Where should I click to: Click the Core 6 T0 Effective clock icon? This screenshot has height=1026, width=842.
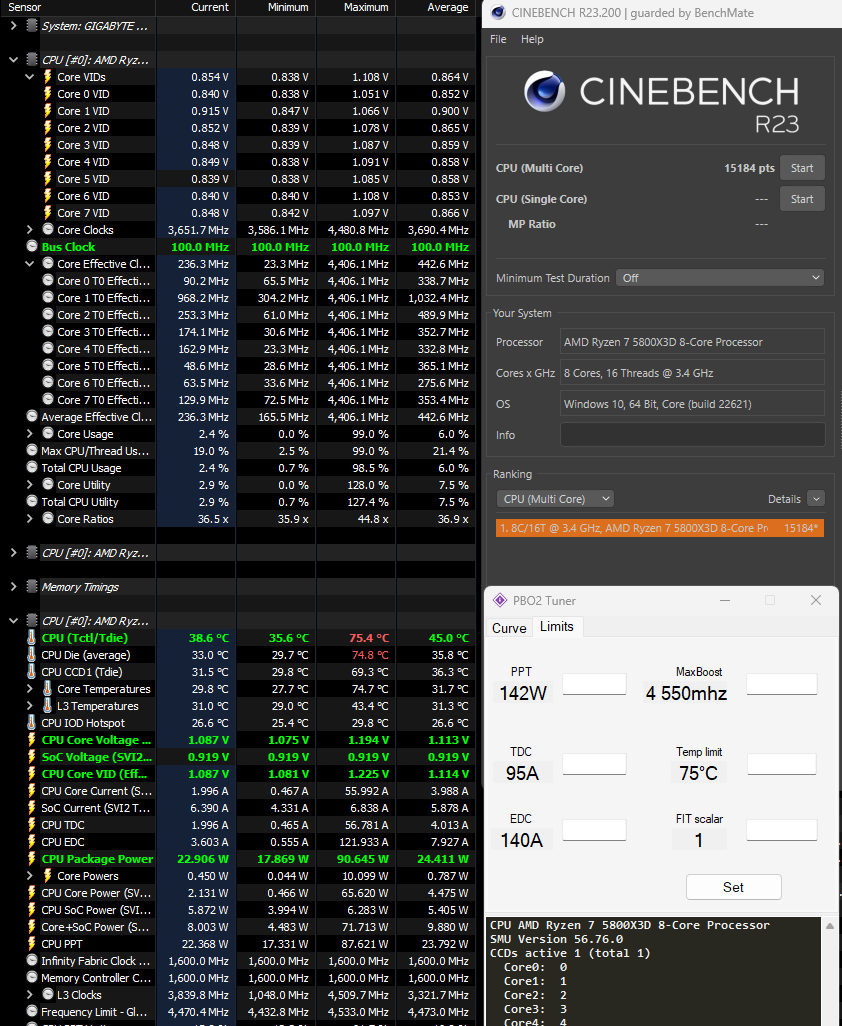tap(48, 382)
